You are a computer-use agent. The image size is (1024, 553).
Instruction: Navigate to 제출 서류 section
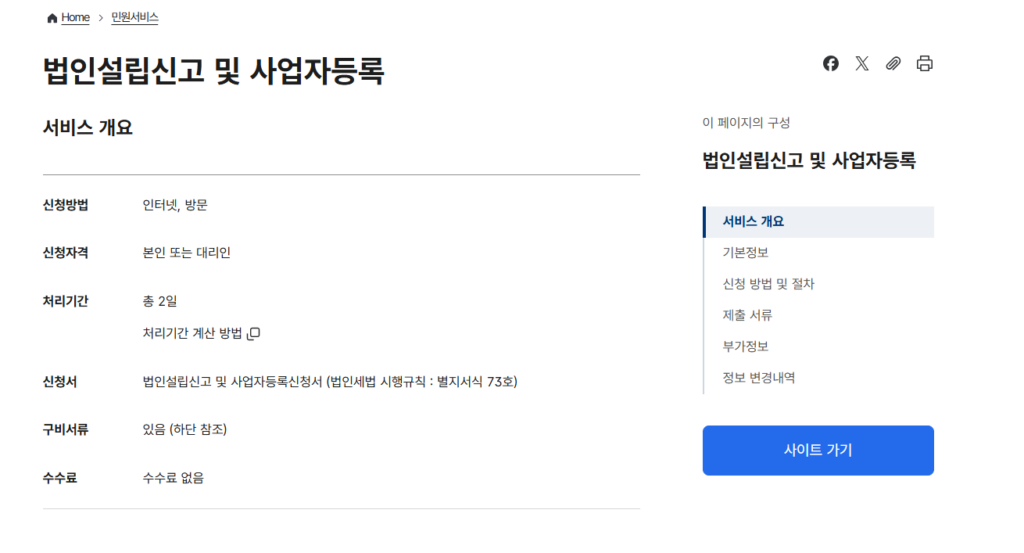pos(747,315)
